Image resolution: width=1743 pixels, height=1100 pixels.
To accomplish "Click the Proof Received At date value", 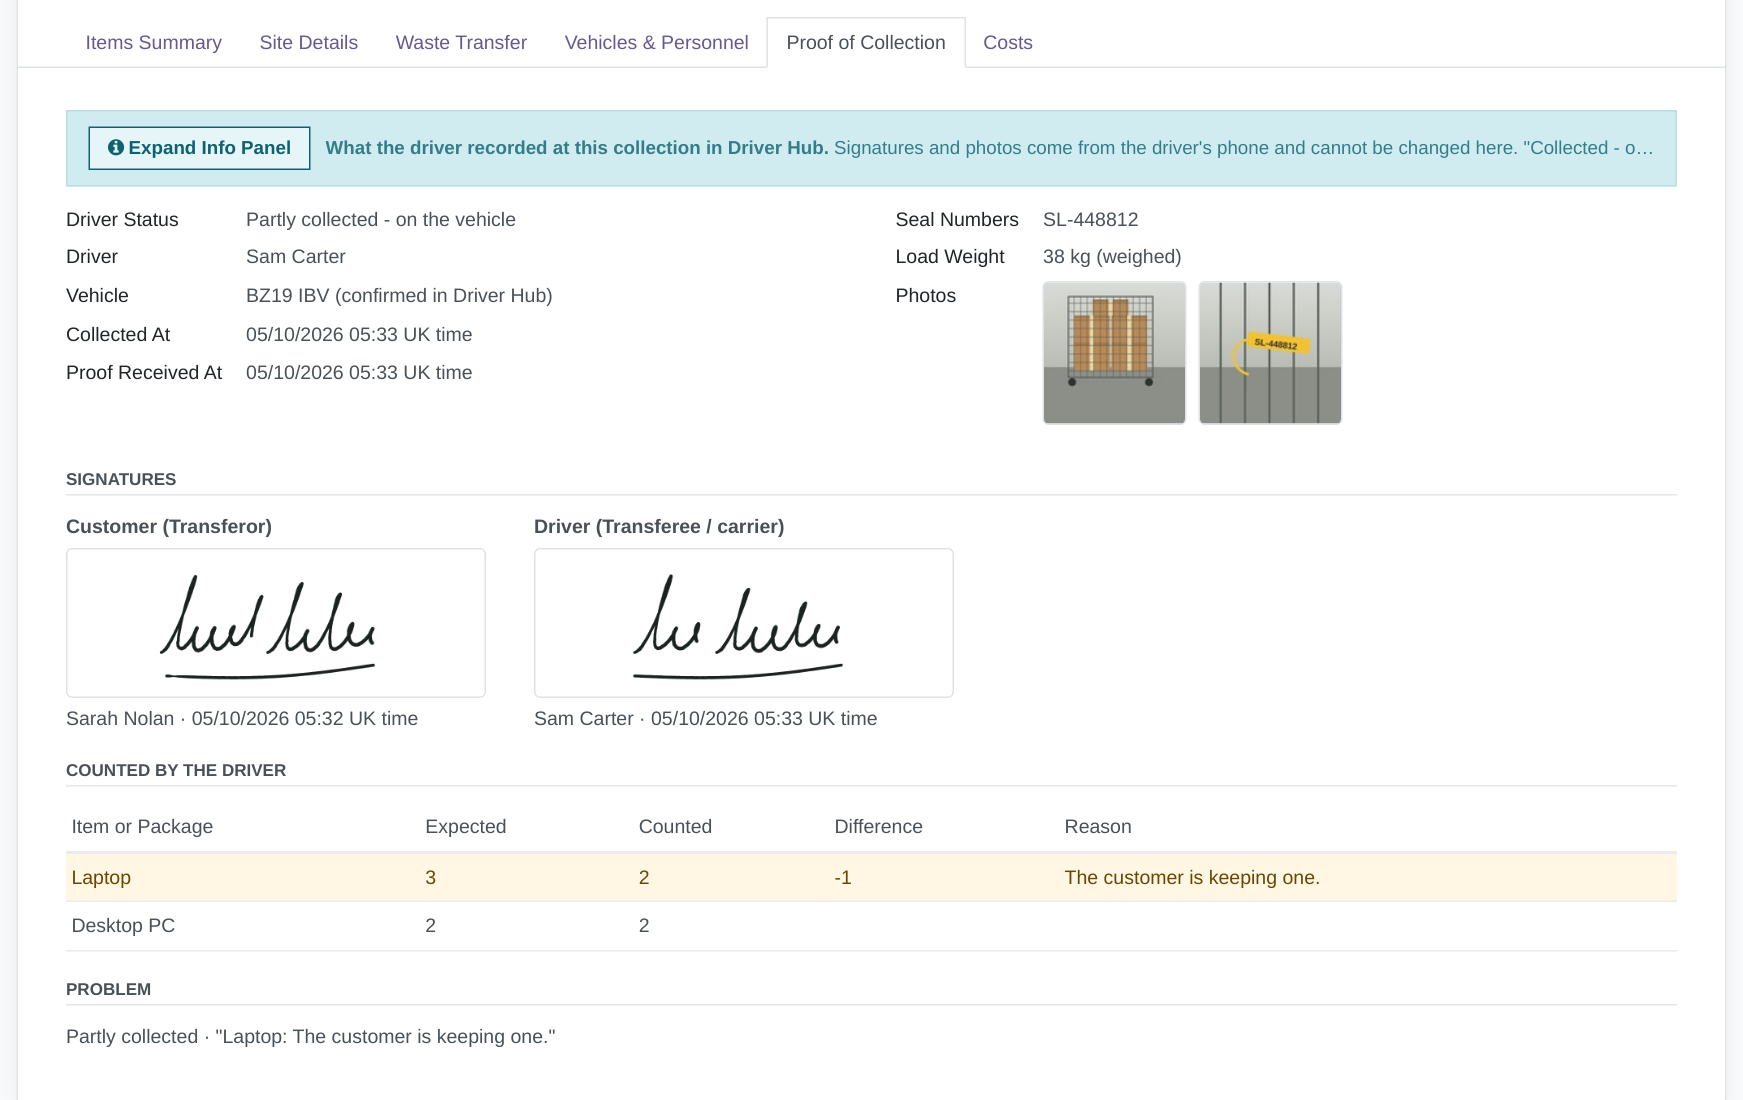I will point(359,373).
